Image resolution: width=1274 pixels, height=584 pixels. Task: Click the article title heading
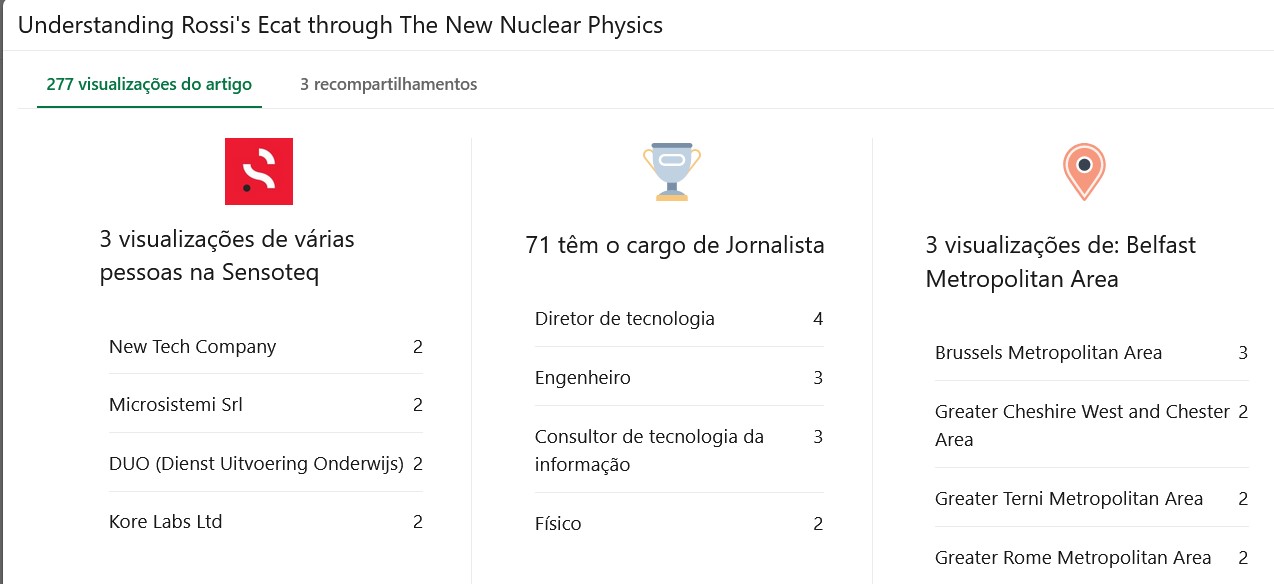tap(340, 25)
